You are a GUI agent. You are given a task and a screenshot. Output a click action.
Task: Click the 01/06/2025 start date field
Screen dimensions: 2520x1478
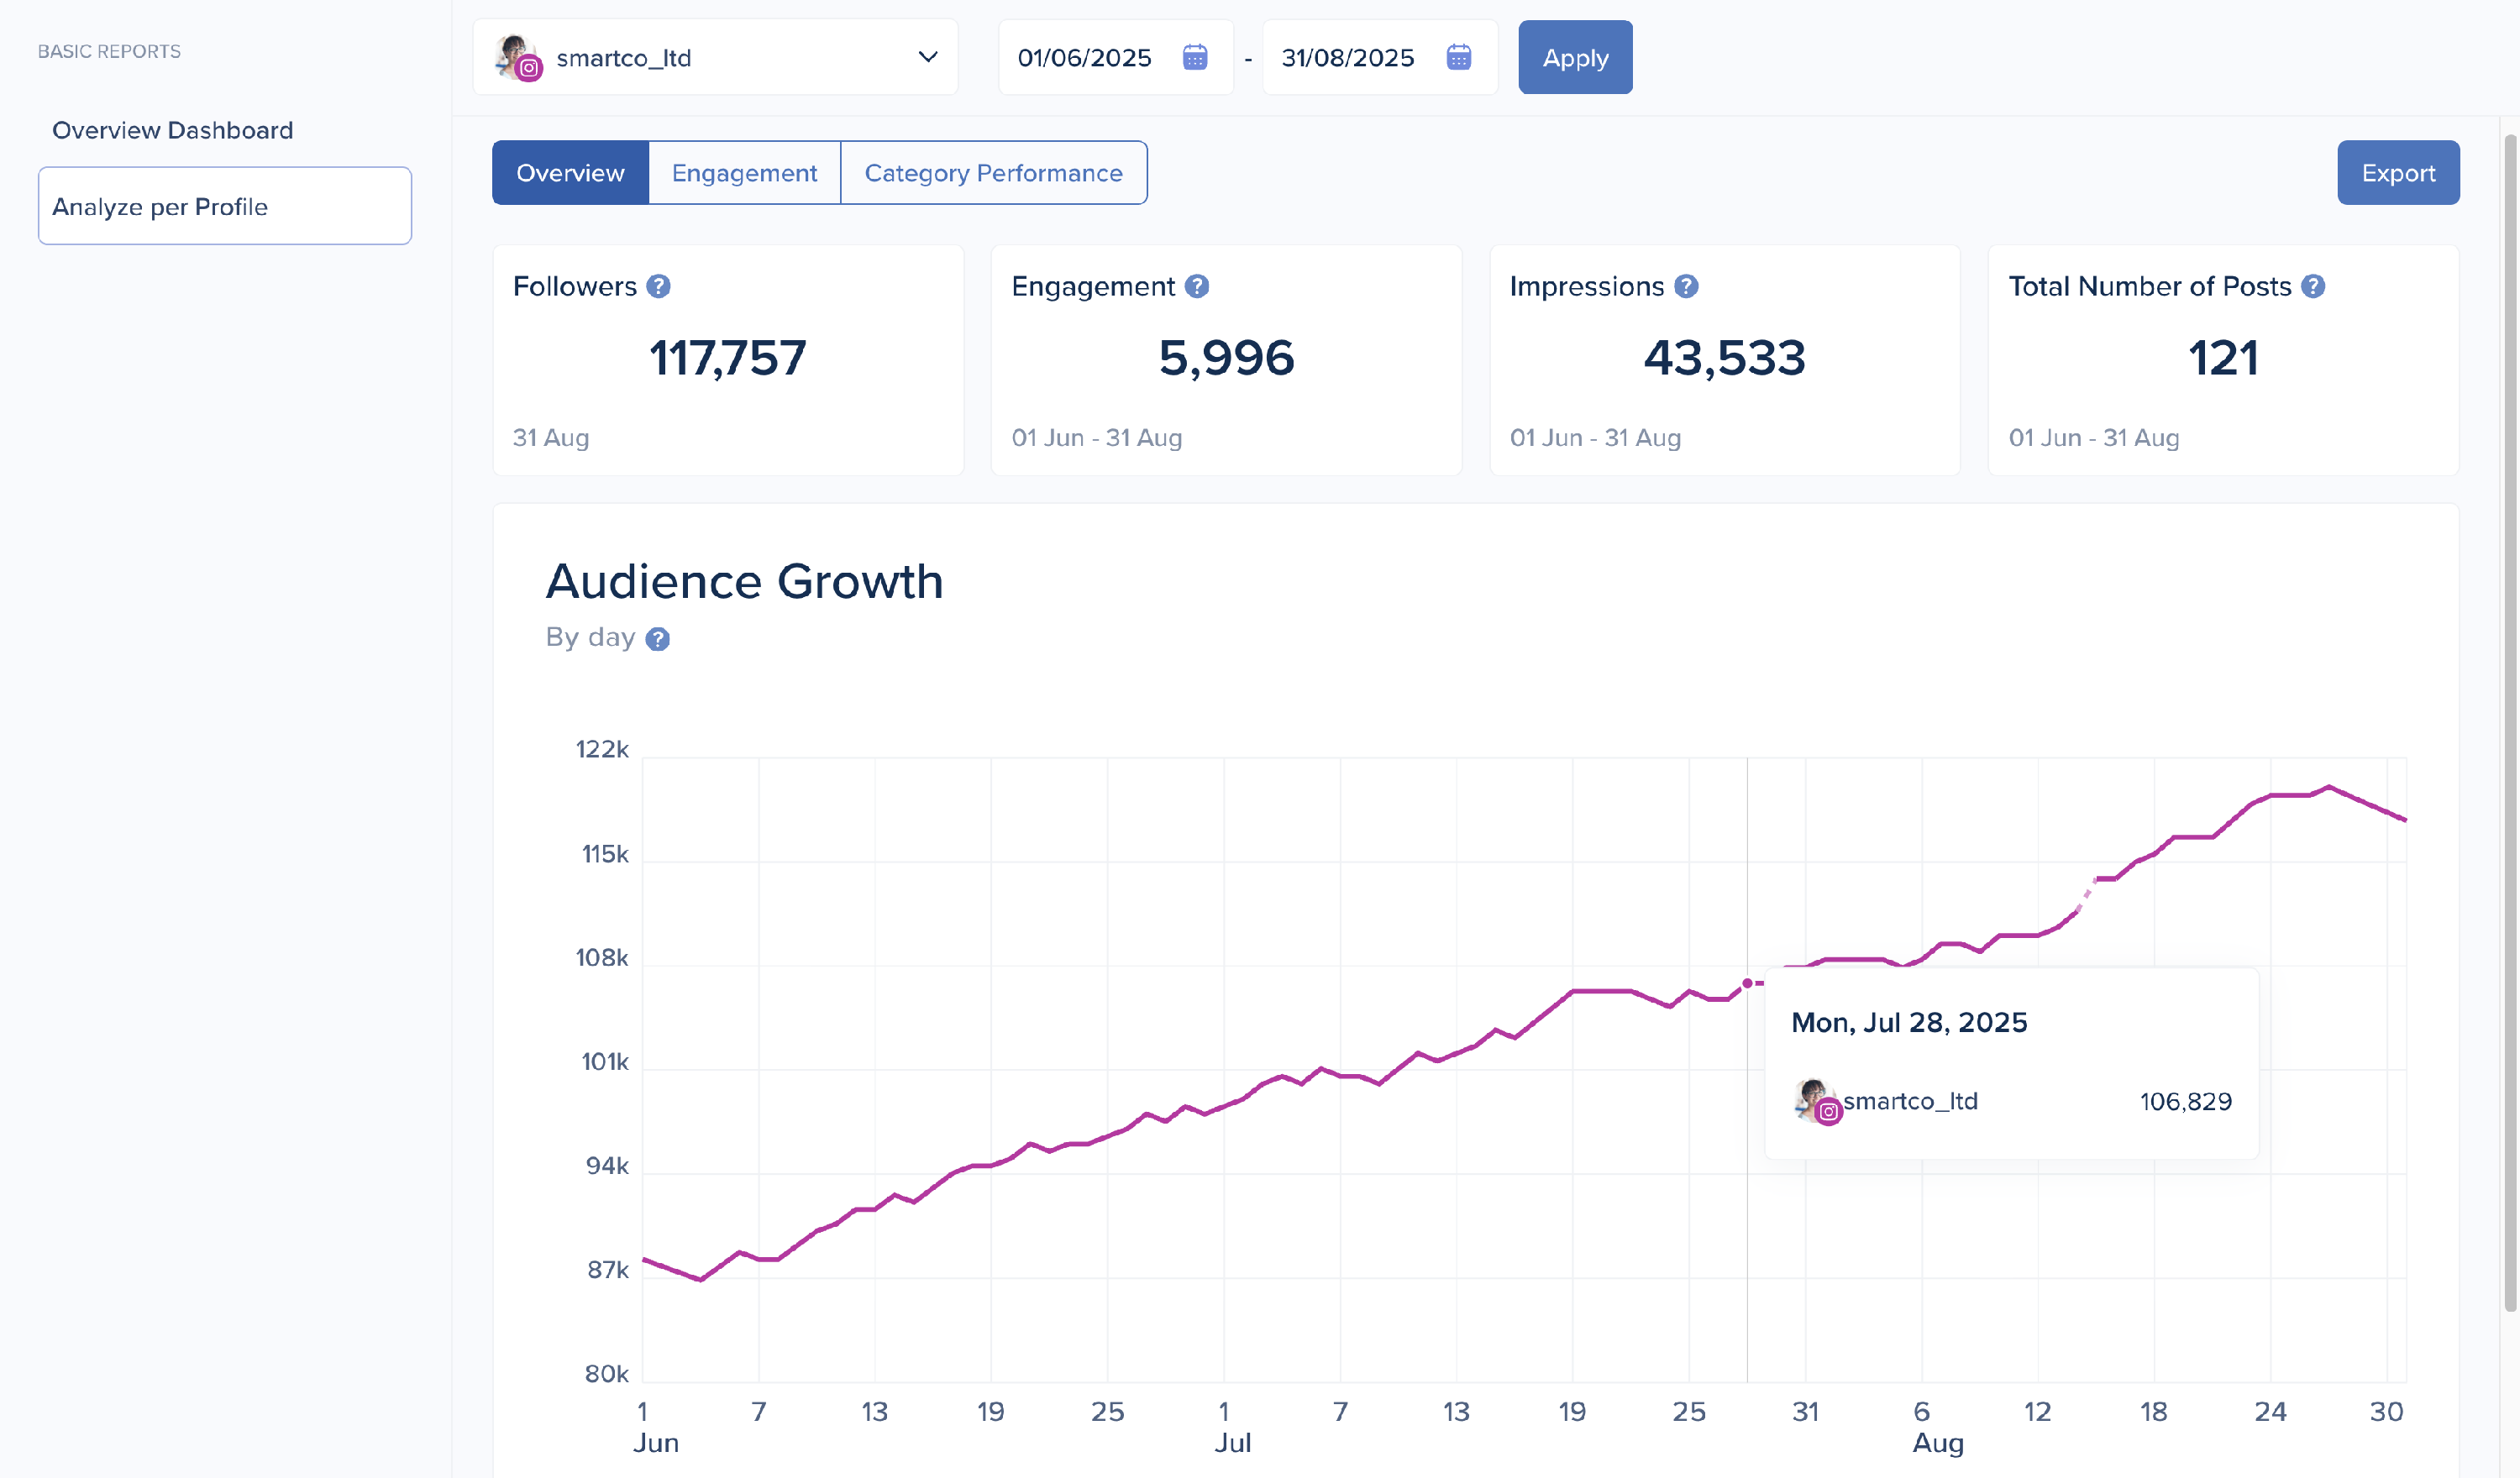[x=1084, y=58]
